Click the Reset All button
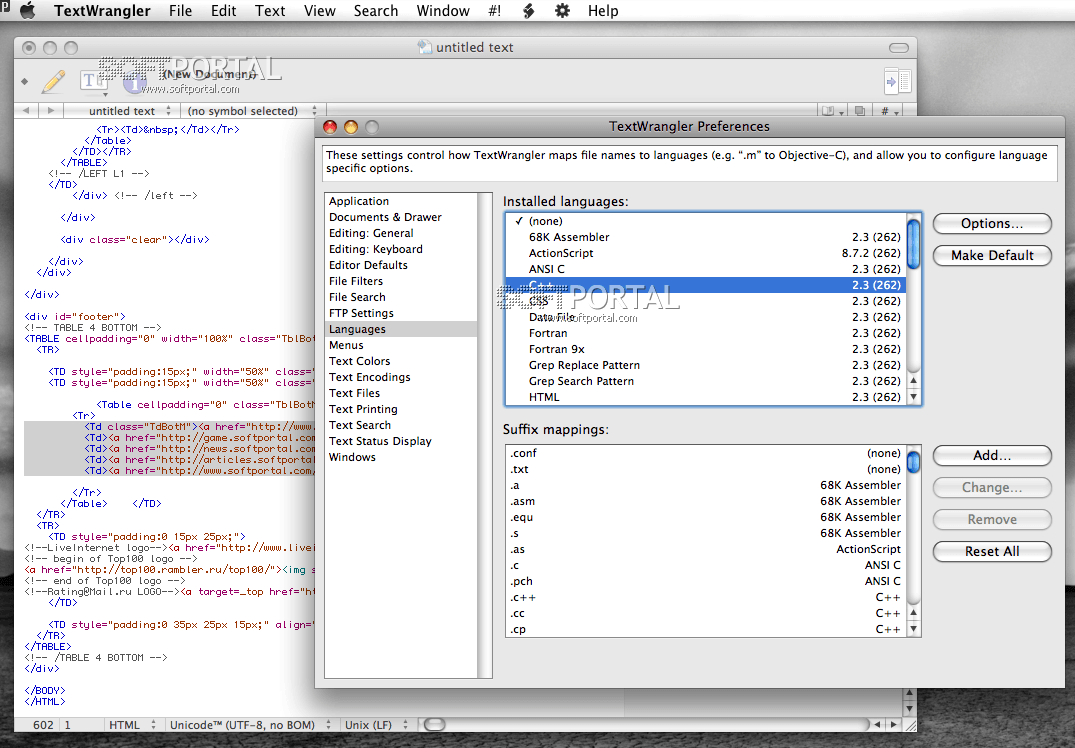The image size is (1075, 748). point(991,551)
